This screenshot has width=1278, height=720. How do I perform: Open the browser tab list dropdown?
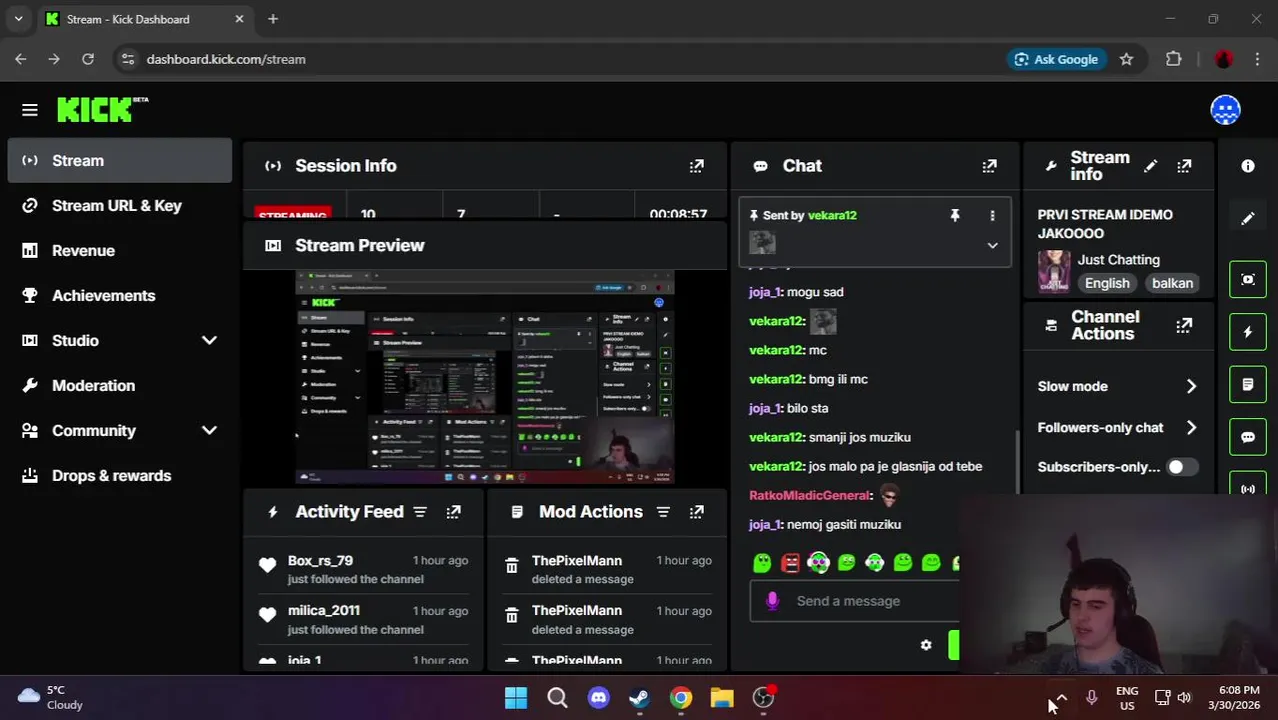click(x=18, y=19)
